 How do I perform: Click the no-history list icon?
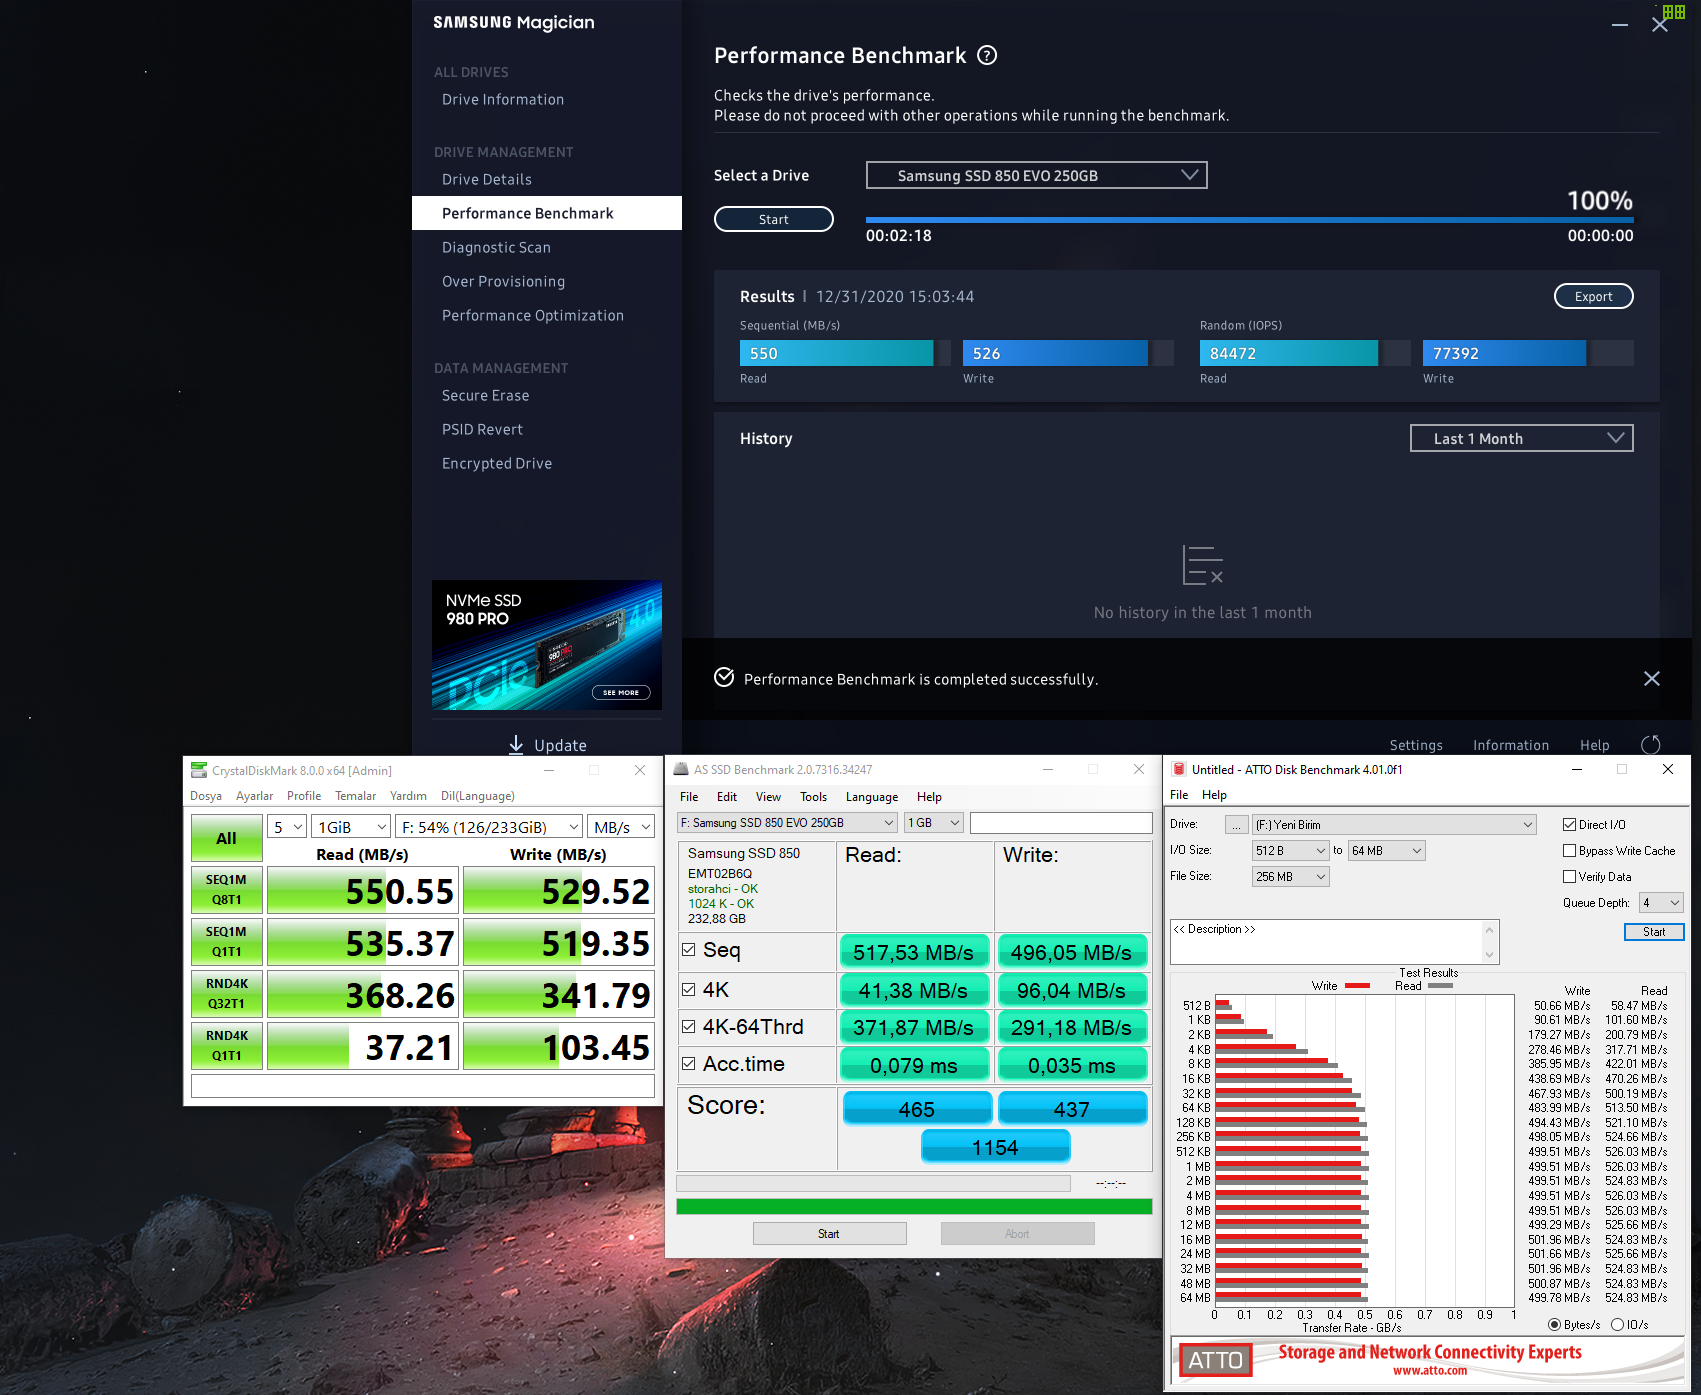1202,565
